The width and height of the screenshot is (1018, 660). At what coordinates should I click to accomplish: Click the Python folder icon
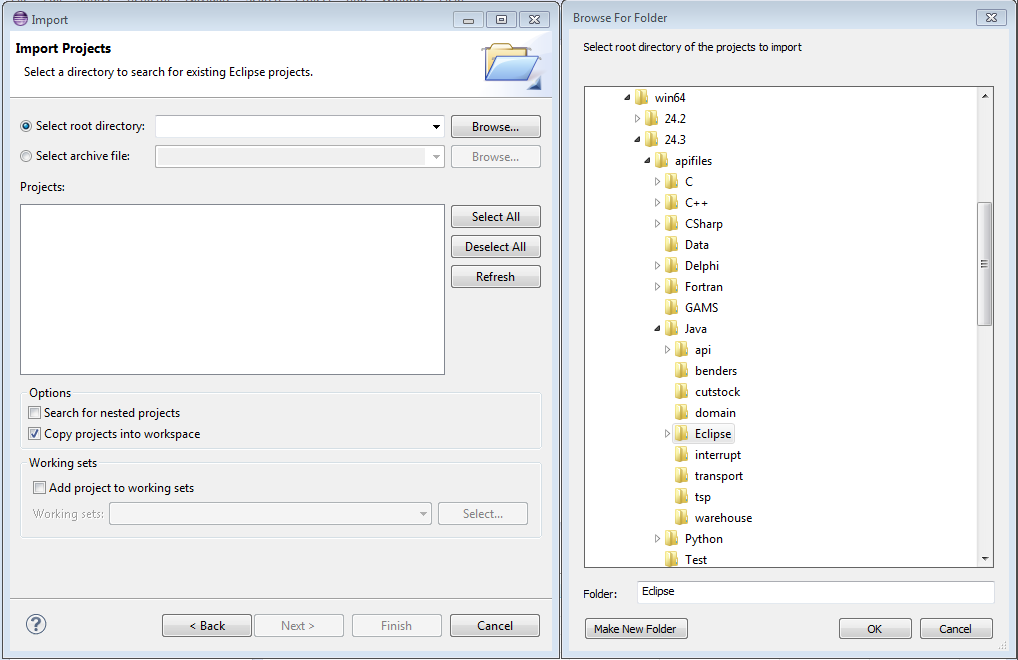tap(672, 539)
